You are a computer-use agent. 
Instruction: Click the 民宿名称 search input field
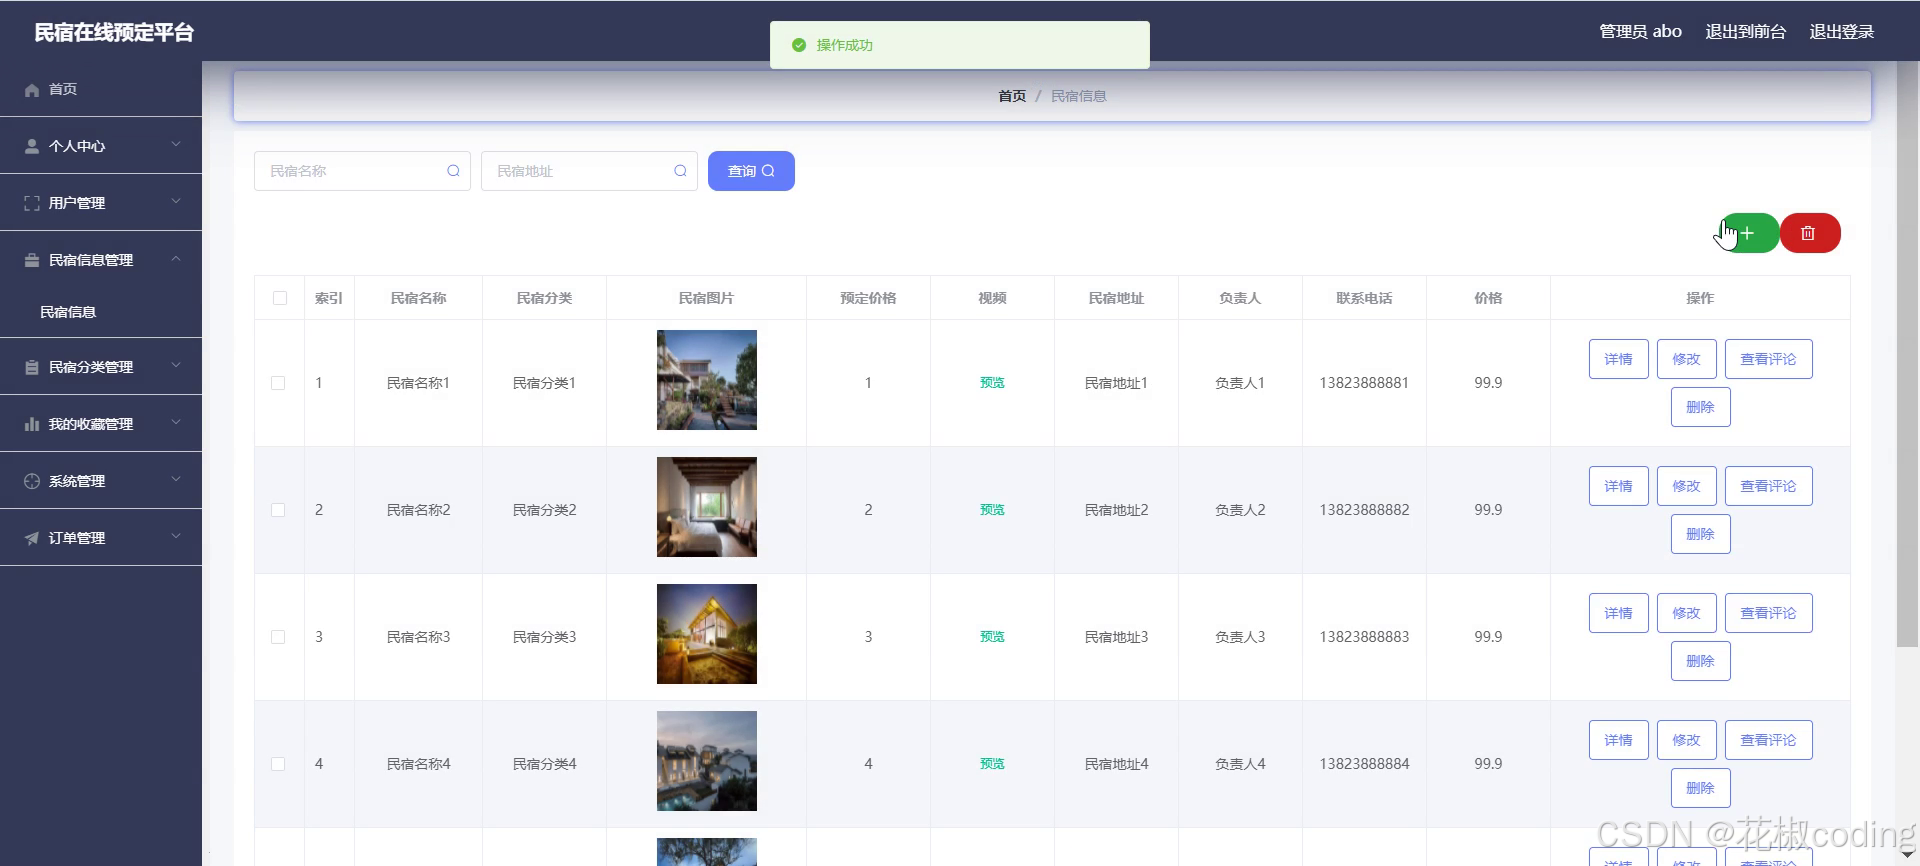coord(362,171)
